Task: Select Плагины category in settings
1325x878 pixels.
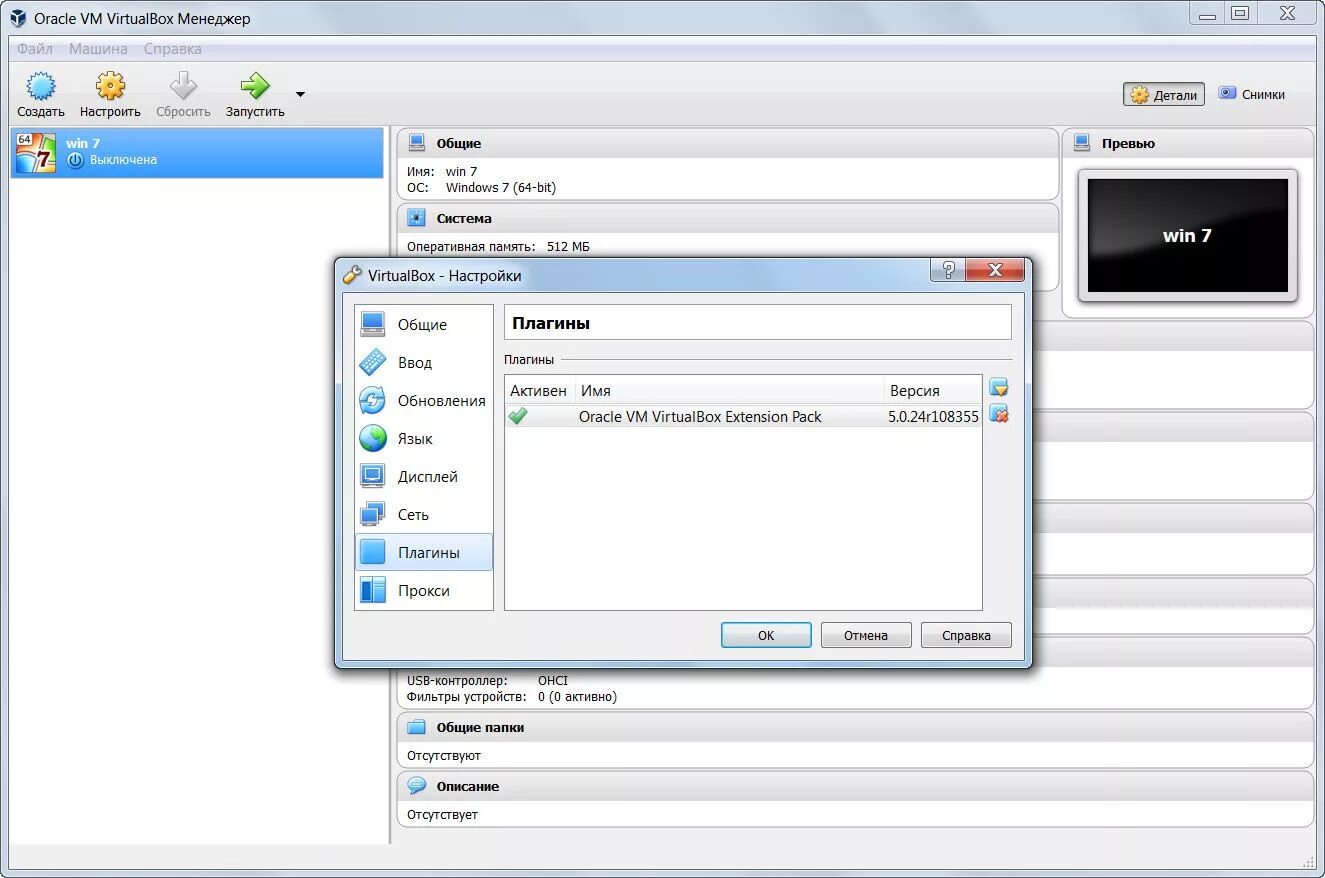Action: click(x=424, y=552)
